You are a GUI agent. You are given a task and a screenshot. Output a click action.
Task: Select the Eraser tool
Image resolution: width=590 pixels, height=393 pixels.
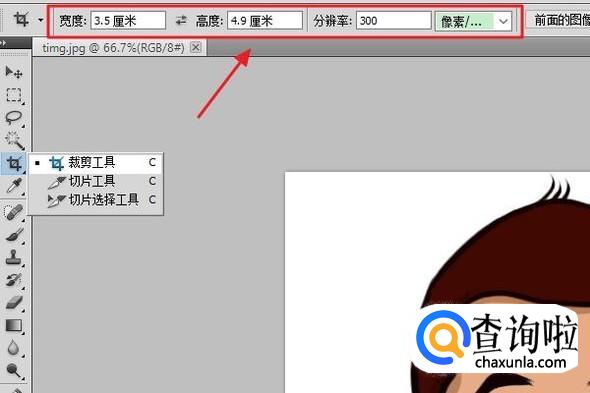coord(14,303)
